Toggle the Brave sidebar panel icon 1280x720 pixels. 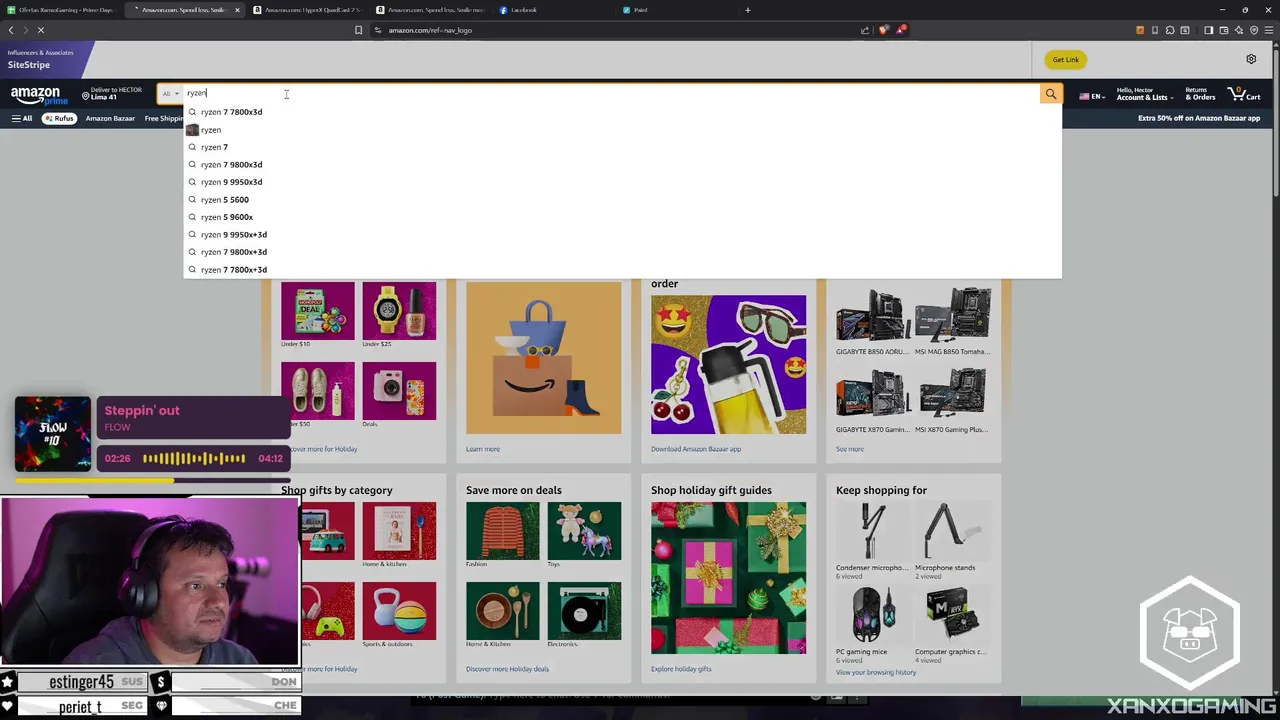click(x=1209, y=30)
